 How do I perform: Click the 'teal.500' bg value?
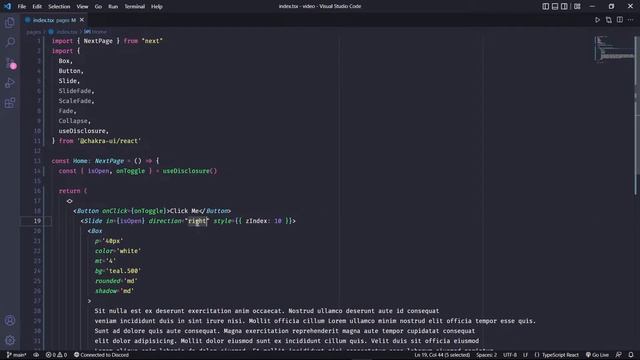[x=123, y=271]
